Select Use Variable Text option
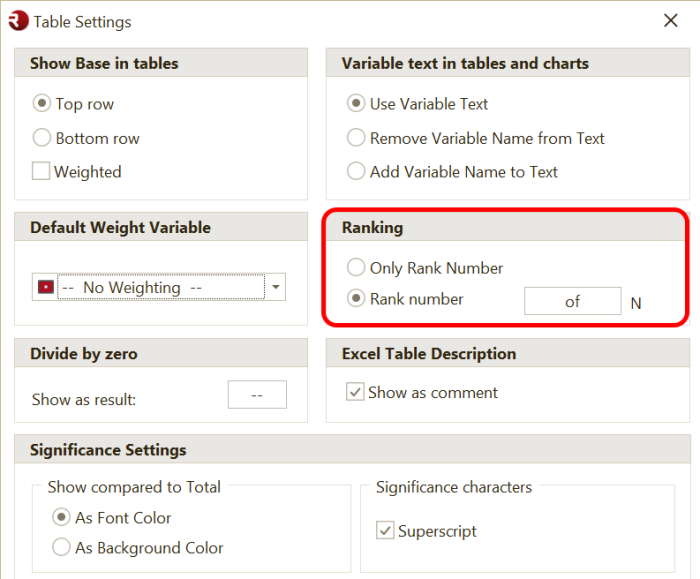The image size is (700, 579). pos(356,103)
